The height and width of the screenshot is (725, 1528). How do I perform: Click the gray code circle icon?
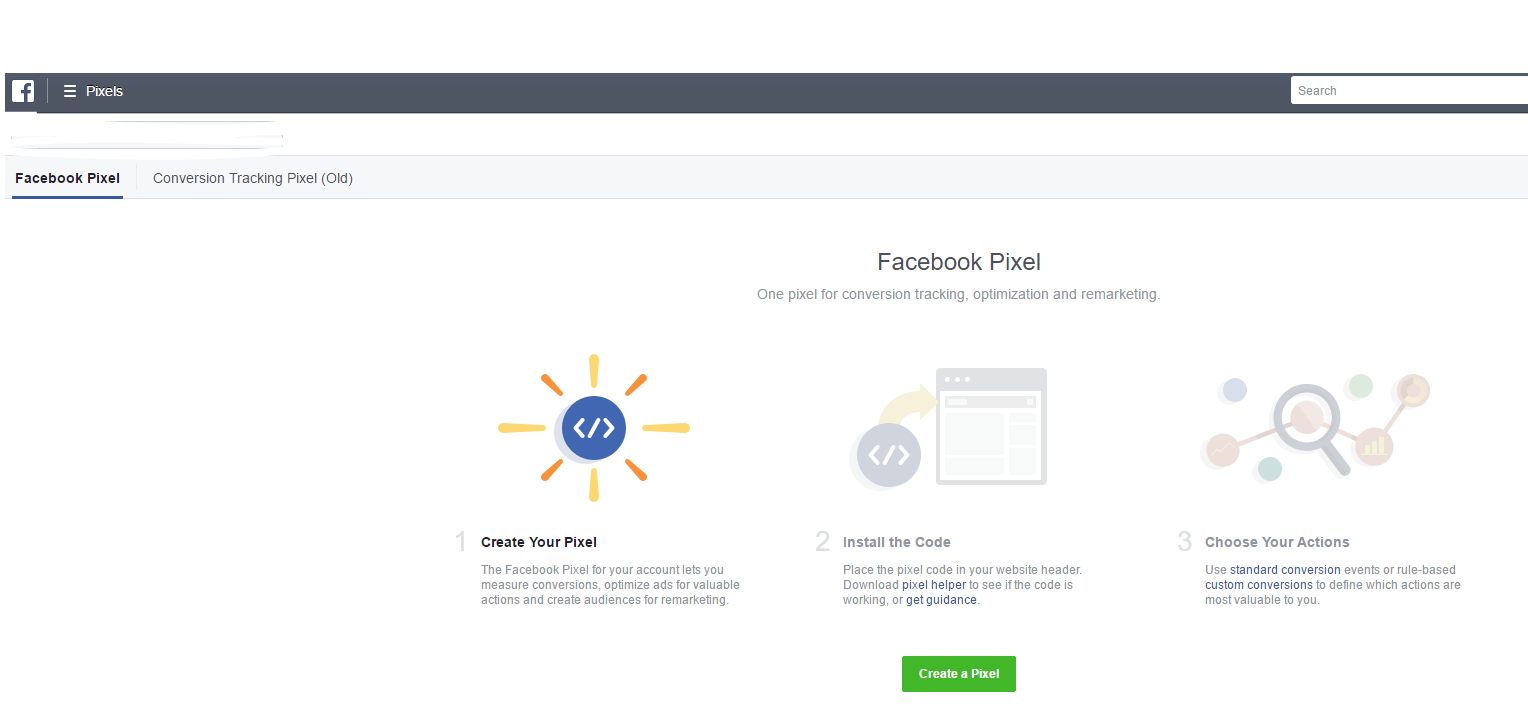(x=888, y=455)
